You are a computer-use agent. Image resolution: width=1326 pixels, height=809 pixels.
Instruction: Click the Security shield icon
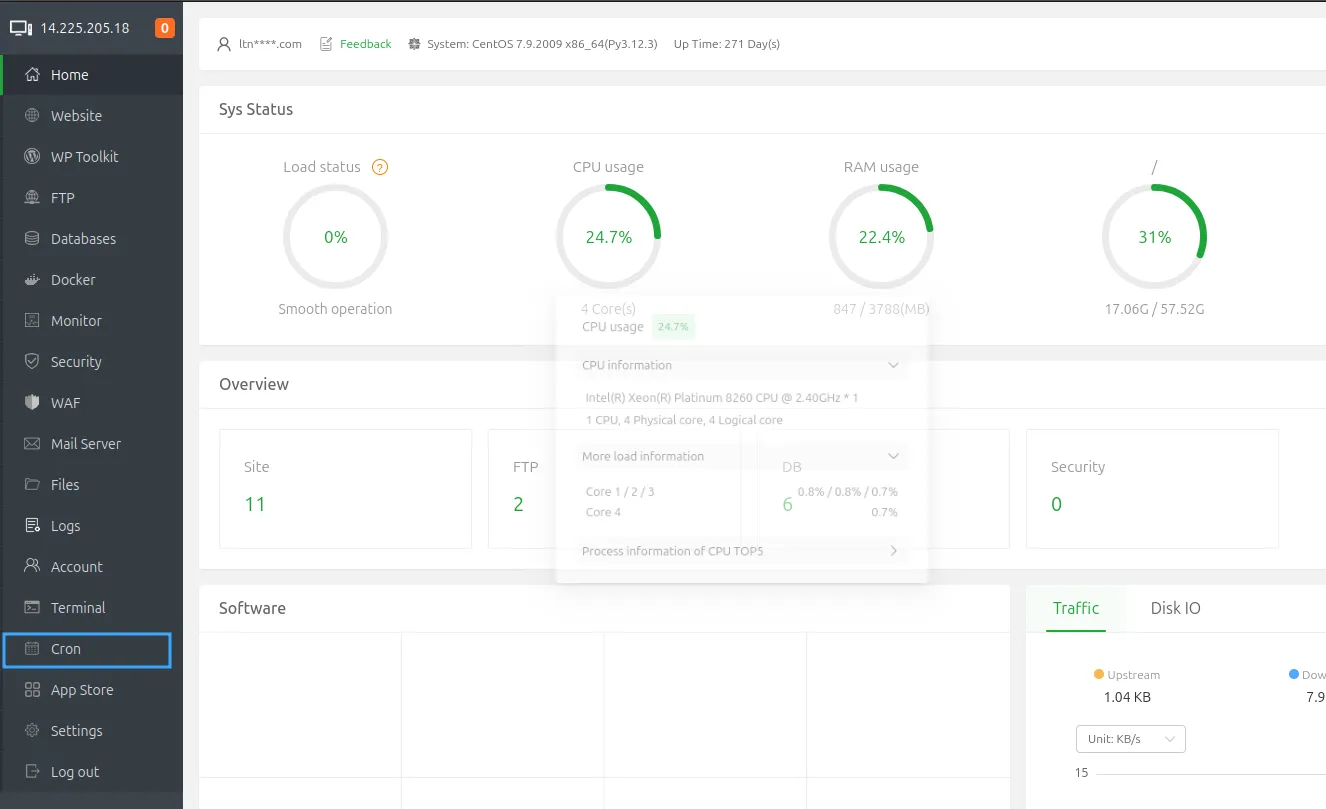coord(32,362)
